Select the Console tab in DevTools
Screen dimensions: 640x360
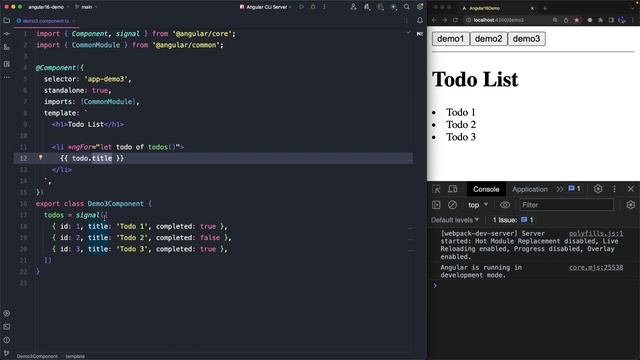pyautogui.click(x=486, y=189)
